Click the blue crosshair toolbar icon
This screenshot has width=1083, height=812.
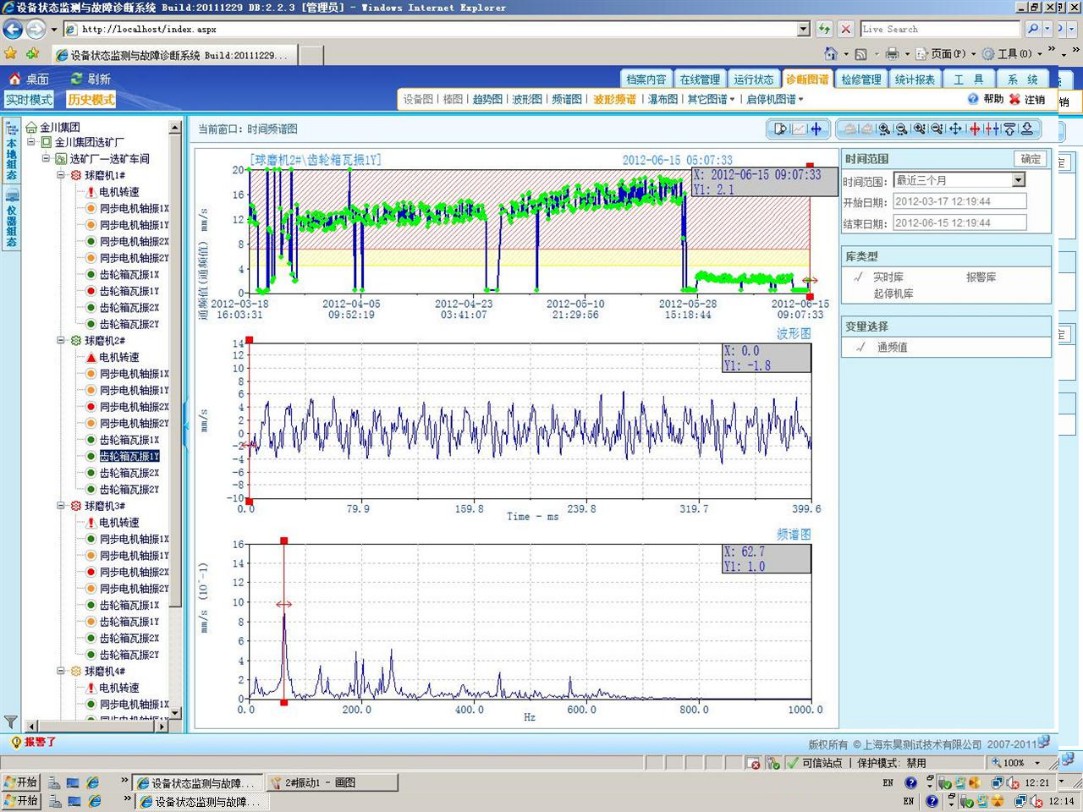tap(816, 129)
